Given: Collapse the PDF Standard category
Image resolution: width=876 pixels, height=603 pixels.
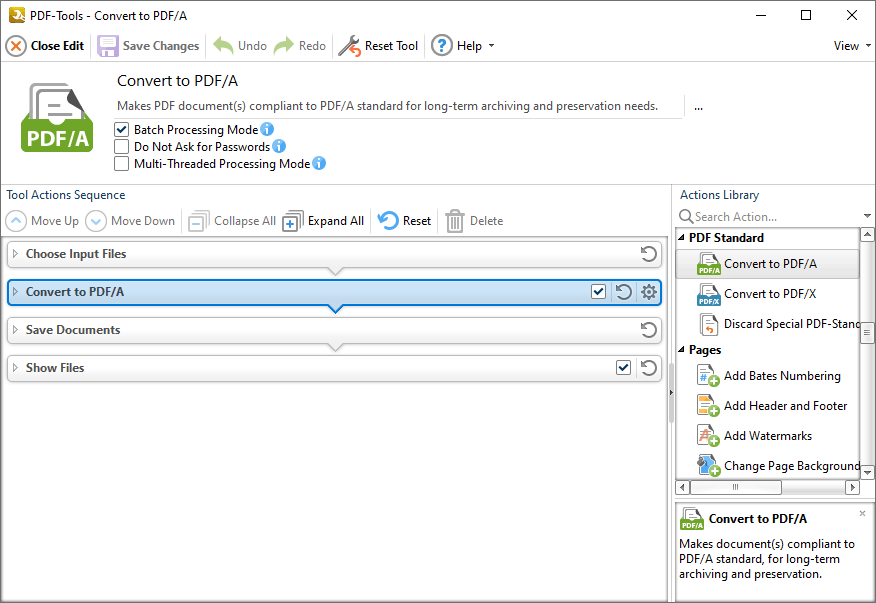Looking at the screenshot, I should click(681, 238).
